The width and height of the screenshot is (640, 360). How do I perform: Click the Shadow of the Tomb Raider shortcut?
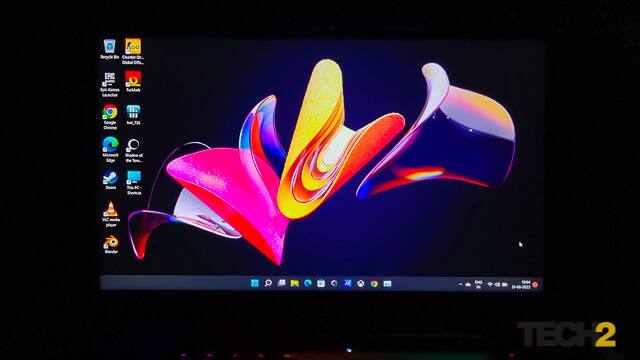(133, 150)
